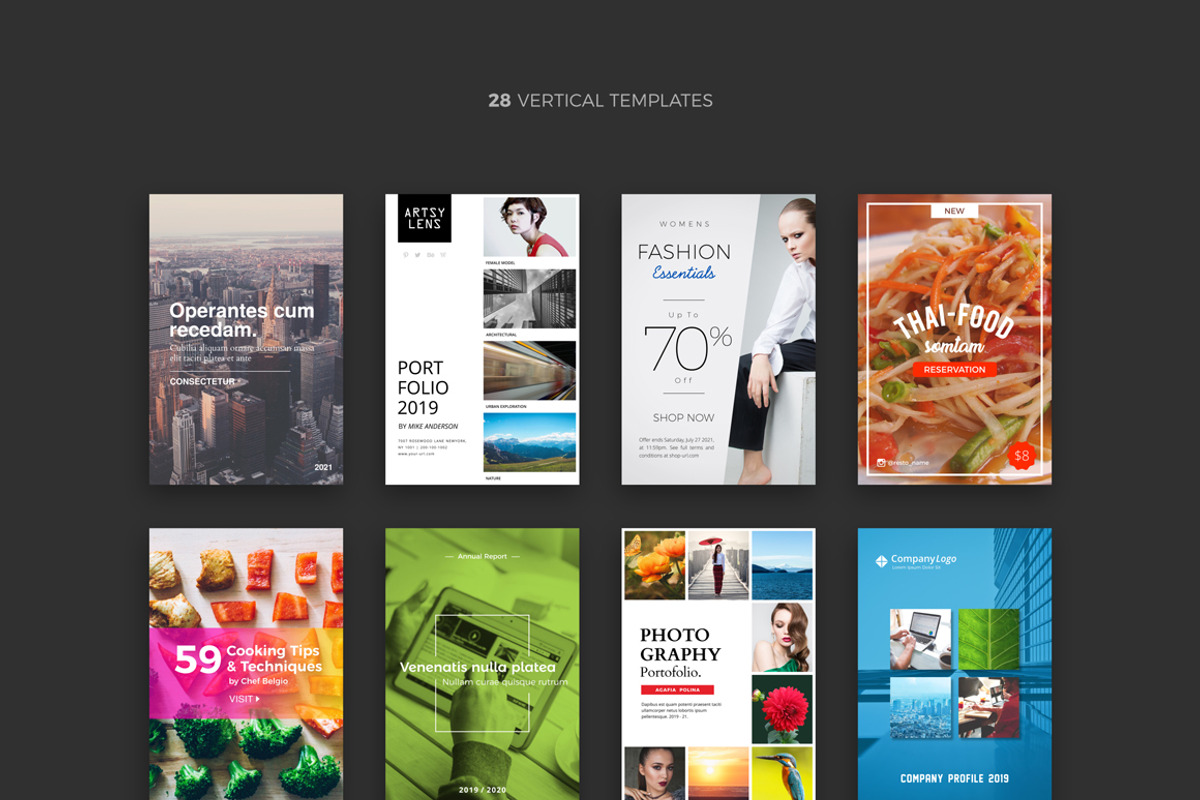
Task: Click 'Venenatis nulla platea' headline
Action: click(477, 667)
